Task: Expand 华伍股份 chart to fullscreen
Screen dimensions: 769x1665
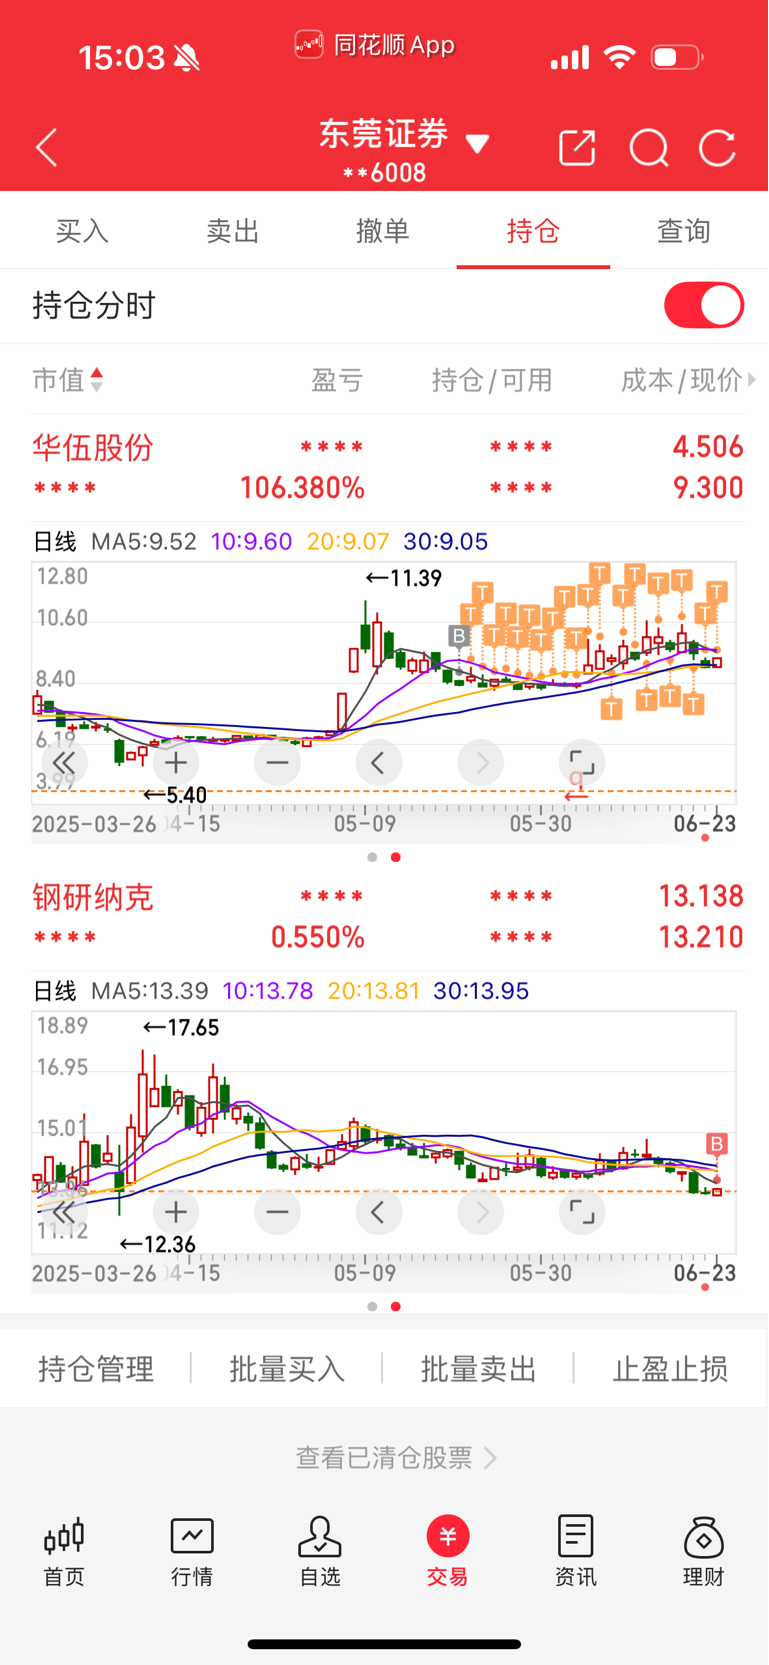Action: point(582,763)
